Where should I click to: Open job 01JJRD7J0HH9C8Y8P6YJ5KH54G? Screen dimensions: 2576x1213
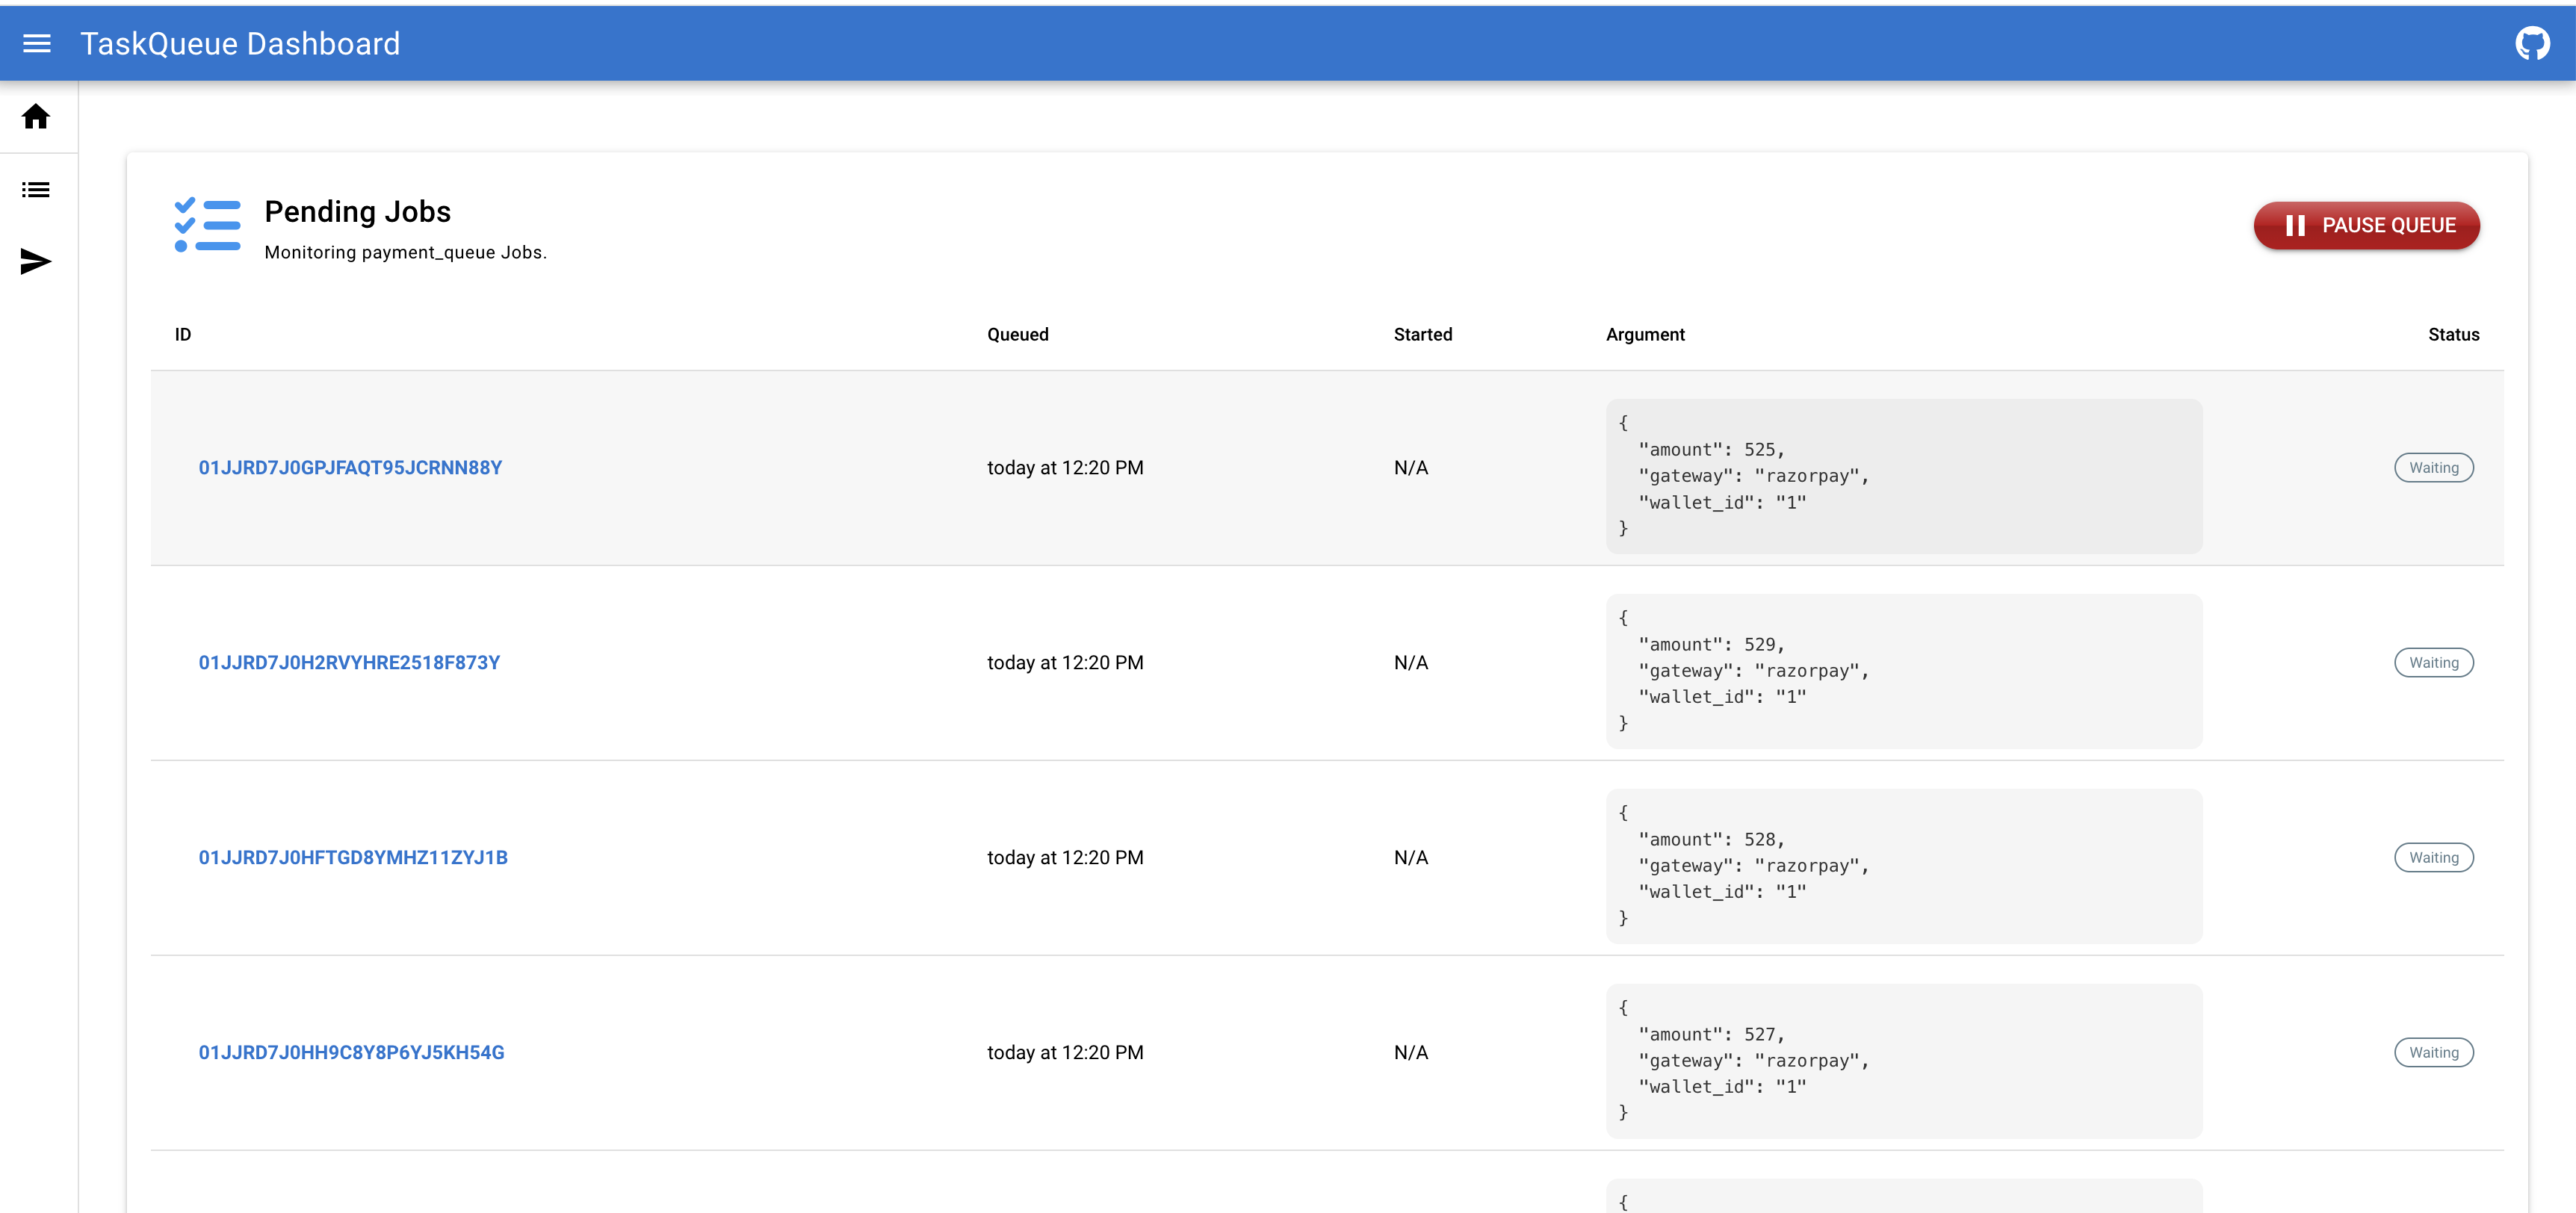pyautogui.click(x=351, y=1053)
